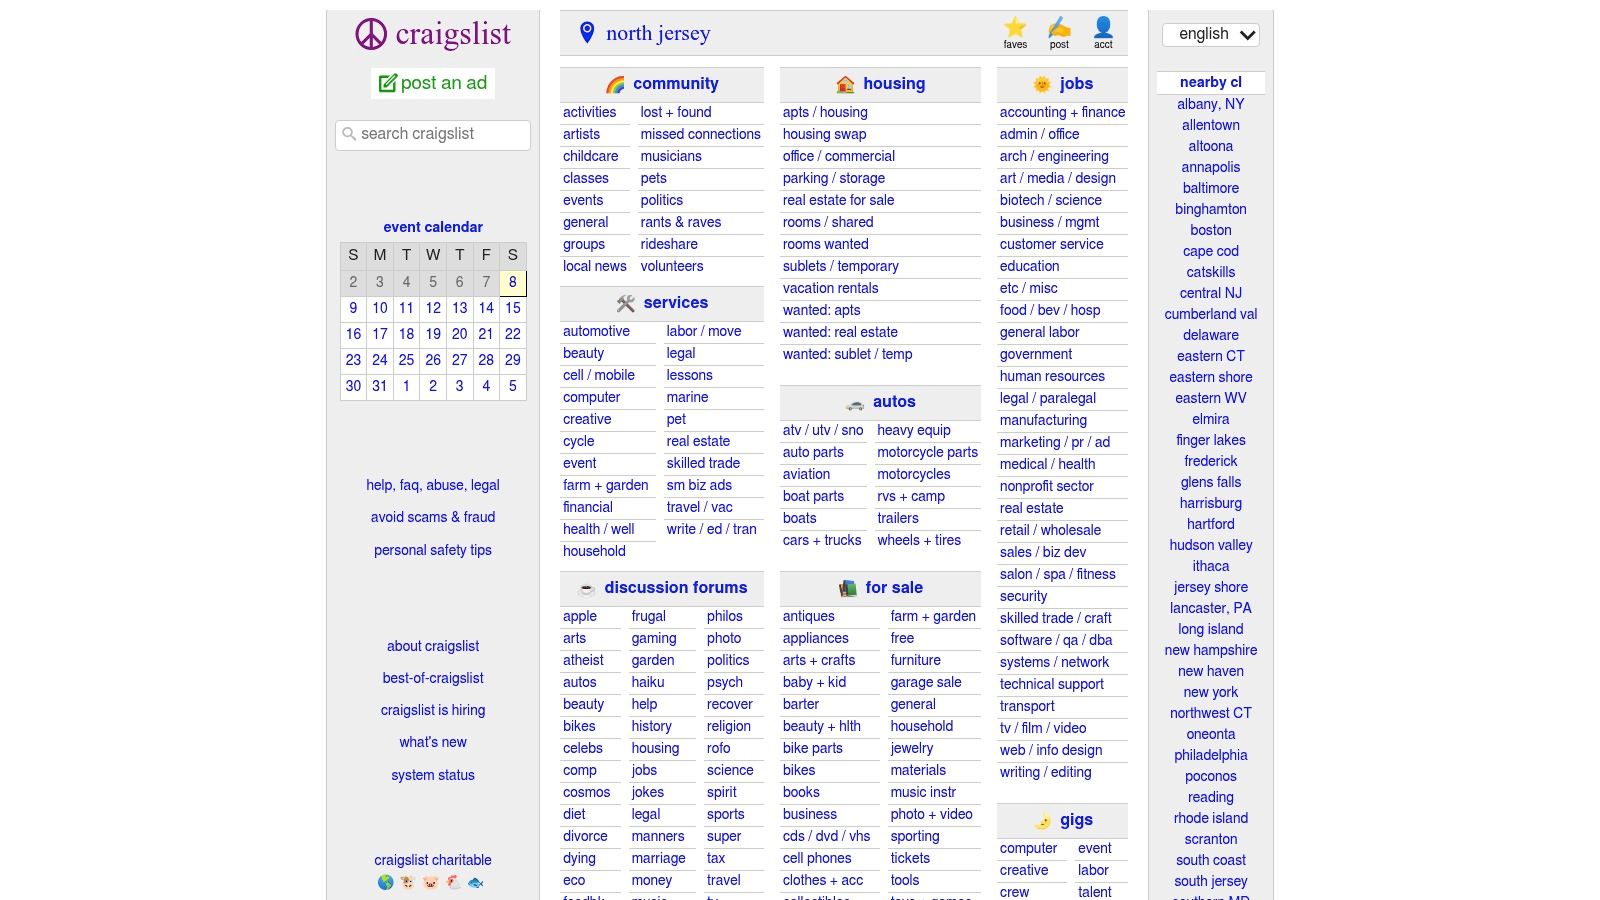Screen dimensions: 1600x900
Task: Select day 15 in event calendar
Action: click(513, 308)
